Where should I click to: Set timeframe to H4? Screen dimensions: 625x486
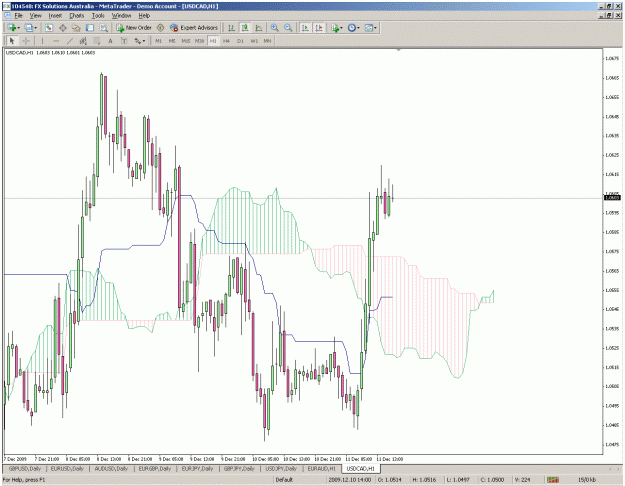tap(226, 41)
